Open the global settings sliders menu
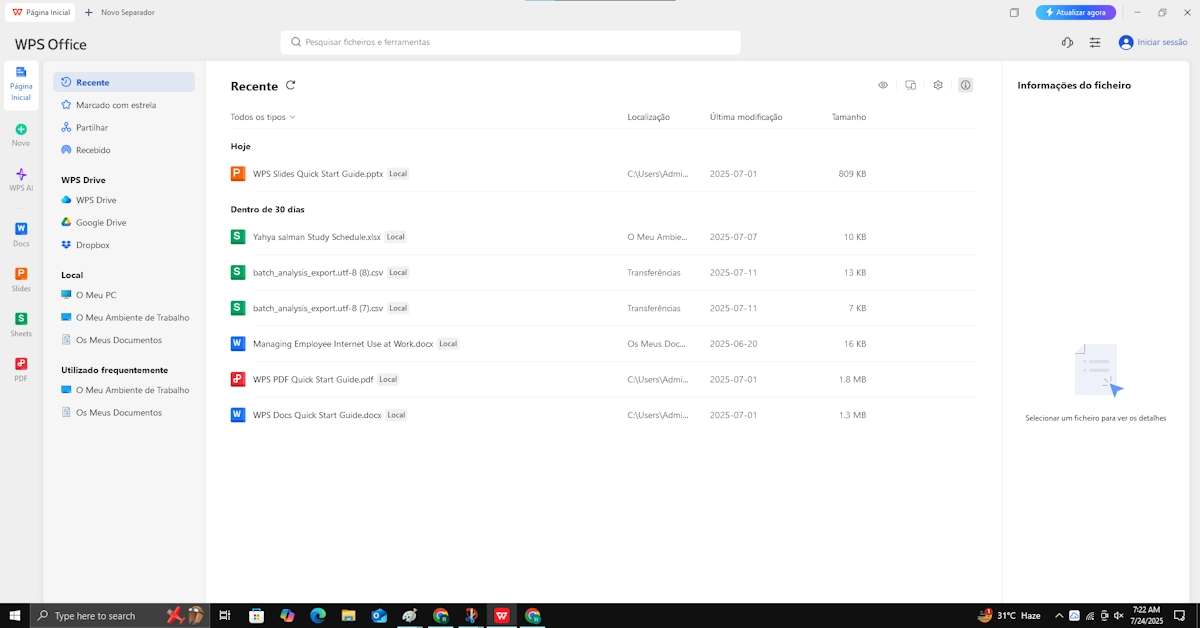The width and height of the screenshot is (1200, 628). pyautogui.click(x=1095, y=42)
